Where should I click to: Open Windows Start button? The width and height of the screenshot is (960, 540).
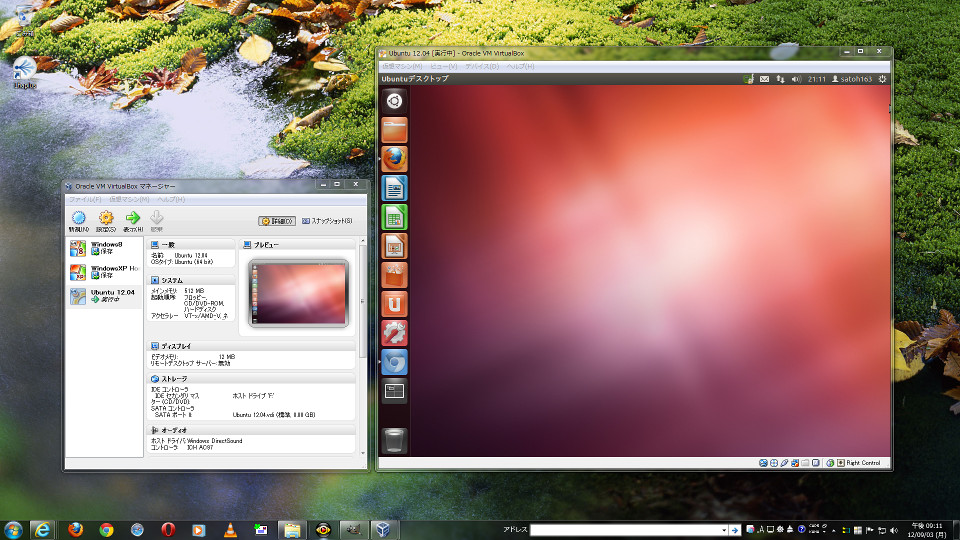pyautogui.click(x=13, y=530)
